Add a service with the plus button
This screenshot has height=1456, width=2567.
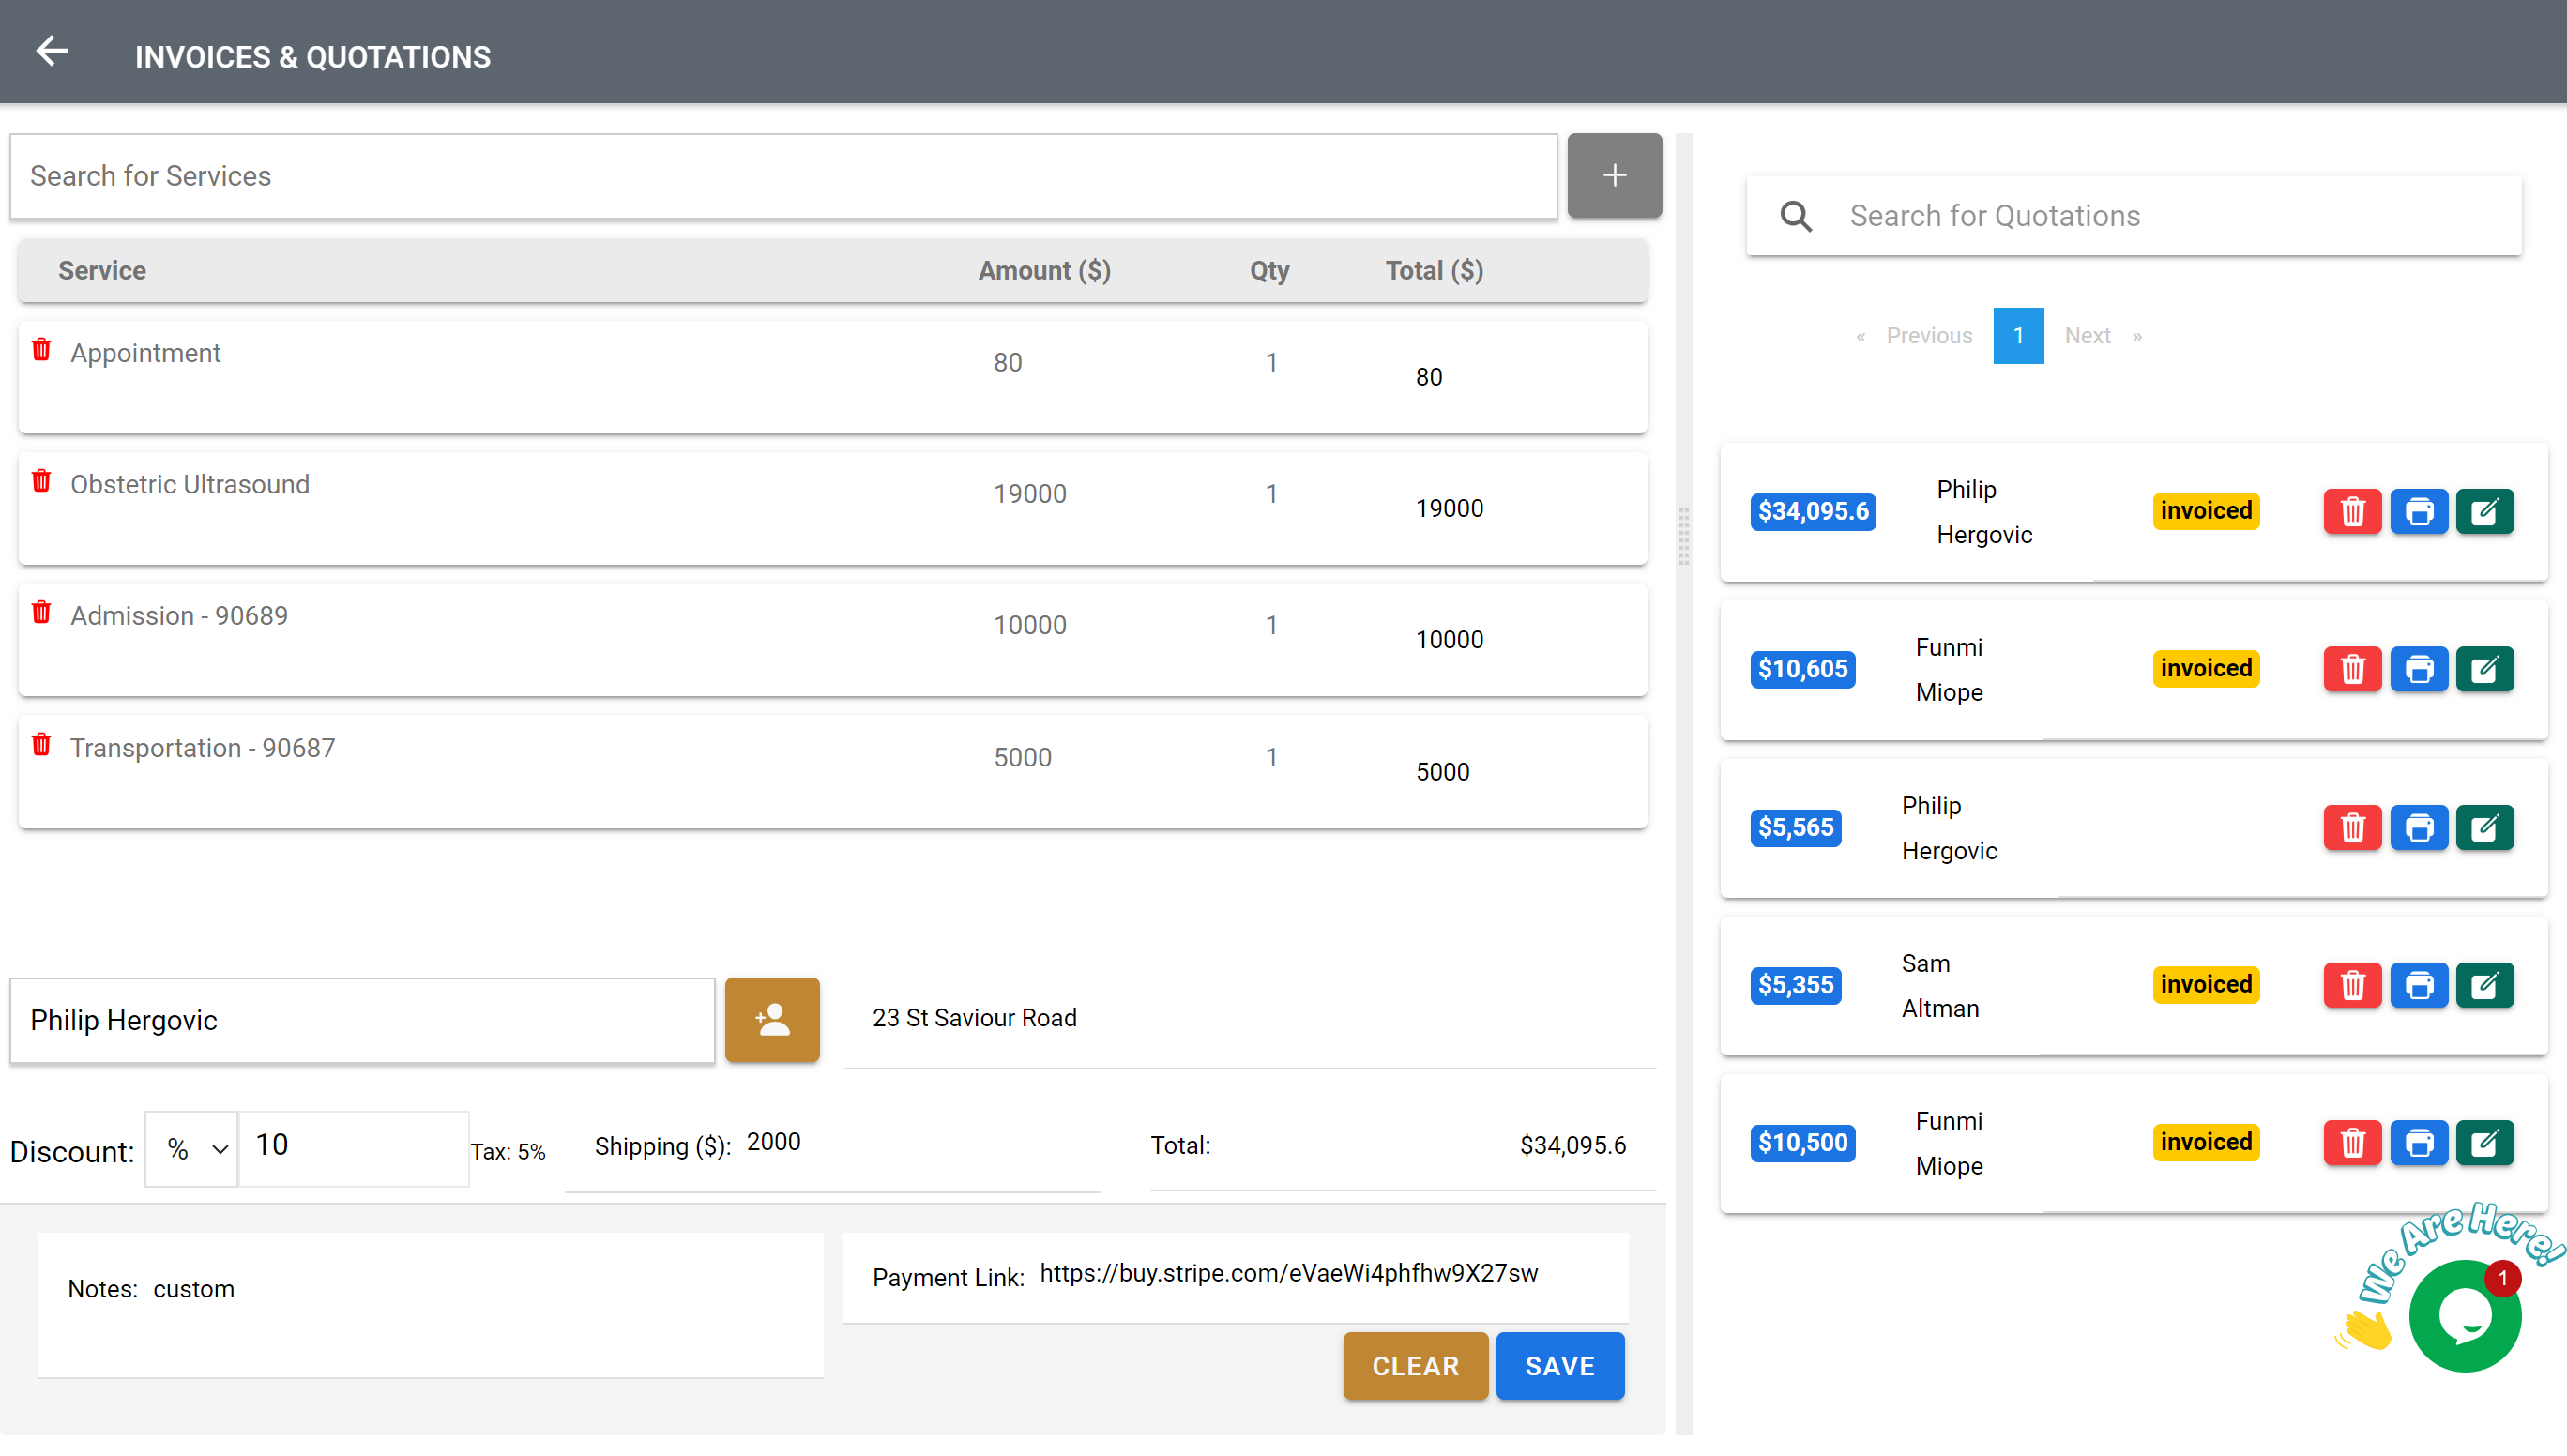pyautogui.click(x=1614, y=176)
